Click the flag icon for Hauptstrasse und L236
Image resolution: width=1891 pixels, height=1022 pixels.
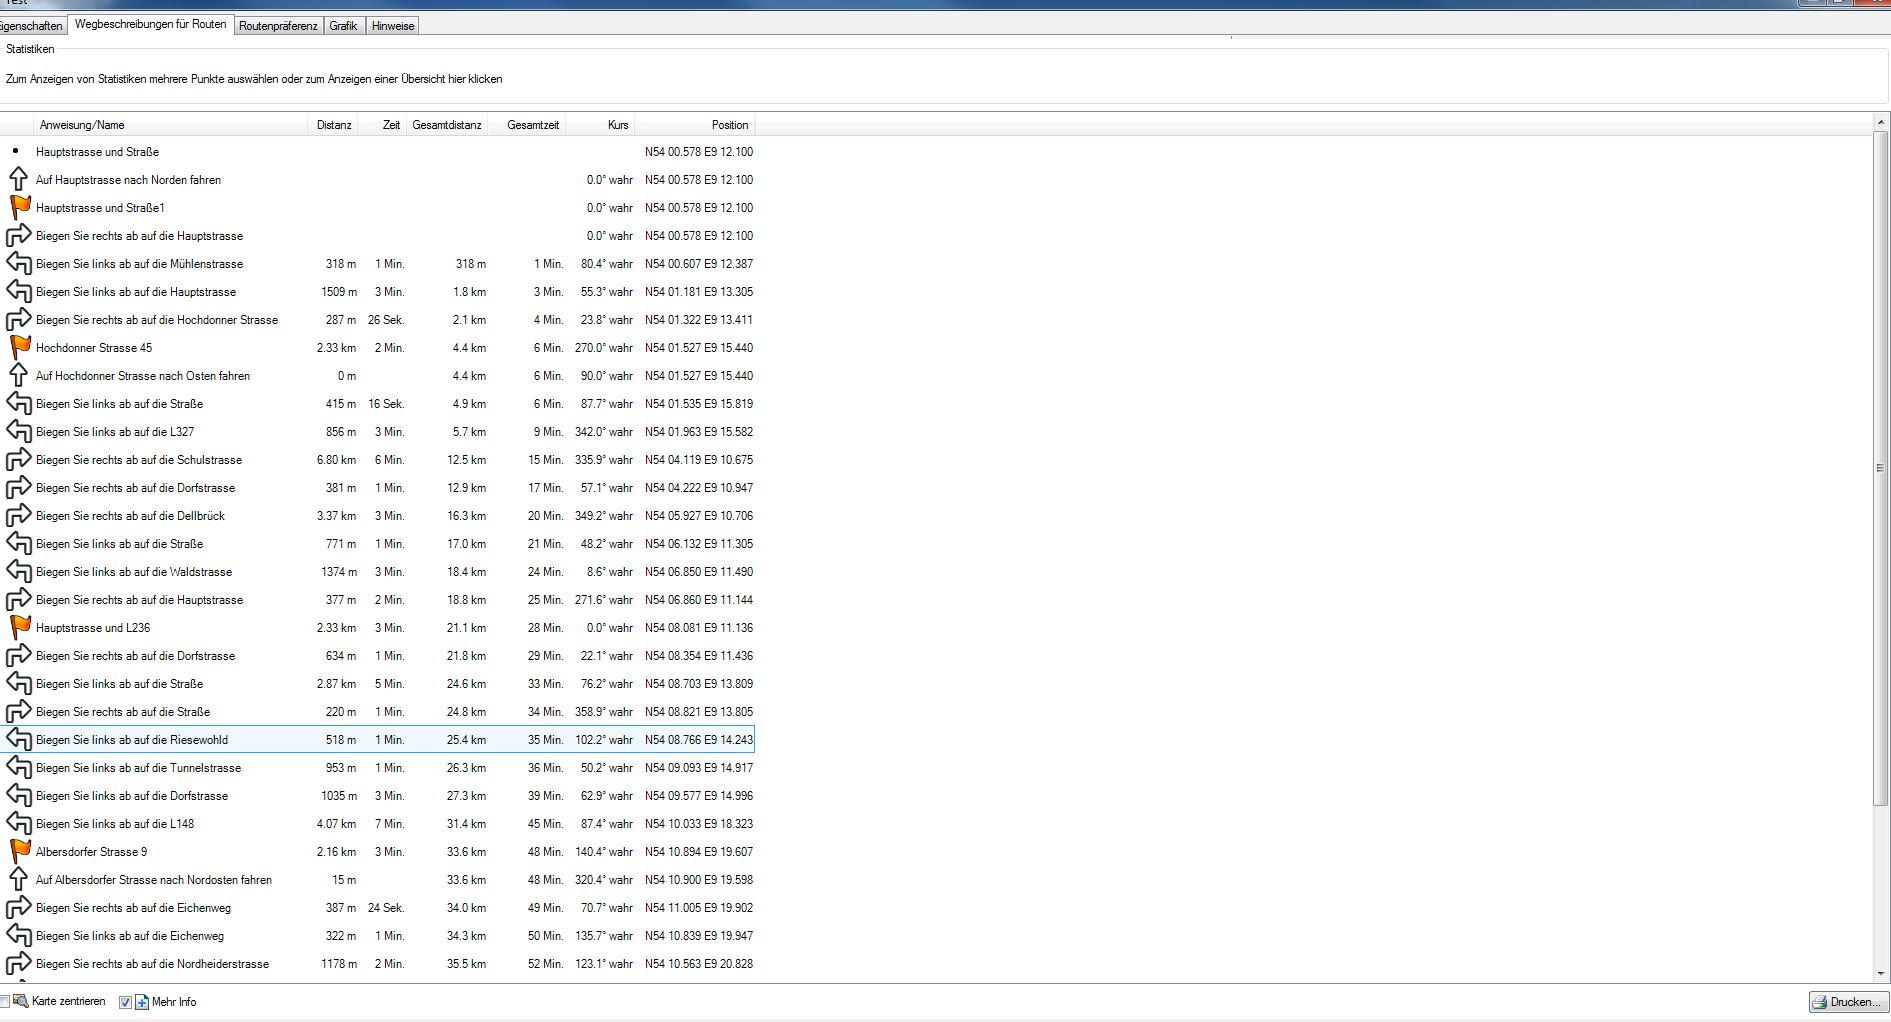point(19,628)
